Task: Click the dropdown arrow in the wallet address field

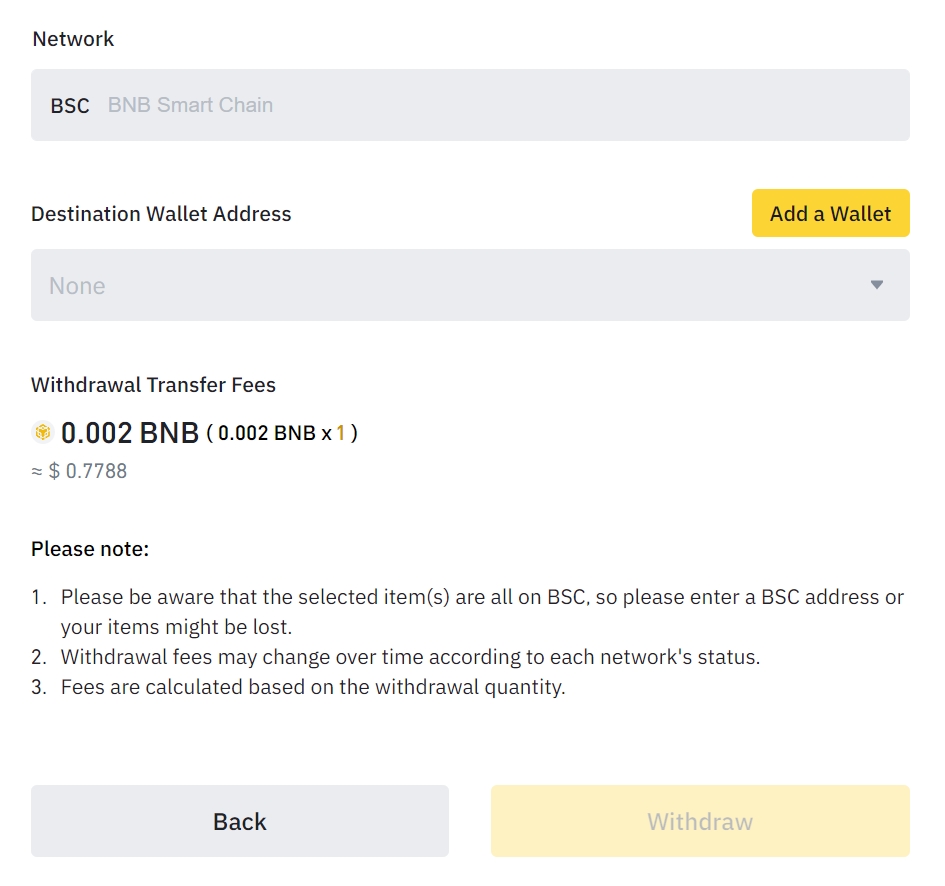Action: click(876, 285)
